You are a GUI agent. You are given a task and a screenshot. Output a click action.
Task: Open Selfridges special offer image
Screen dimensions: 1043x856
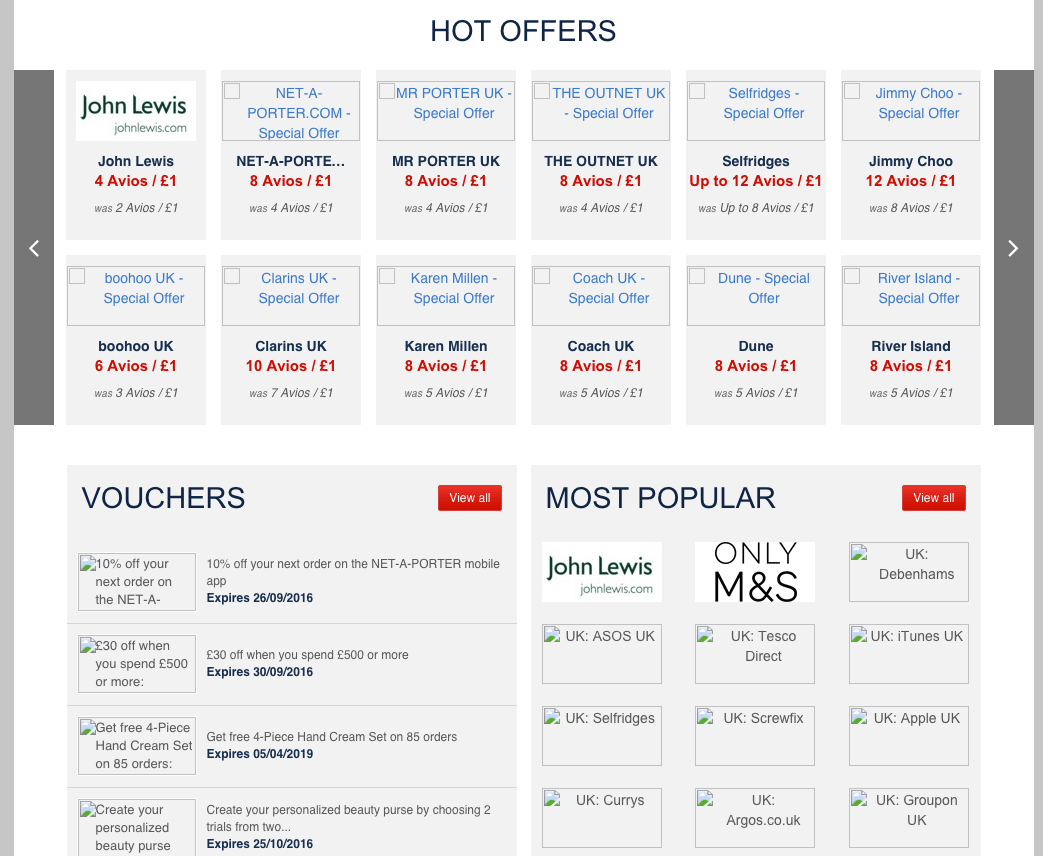tap(756, 111)
